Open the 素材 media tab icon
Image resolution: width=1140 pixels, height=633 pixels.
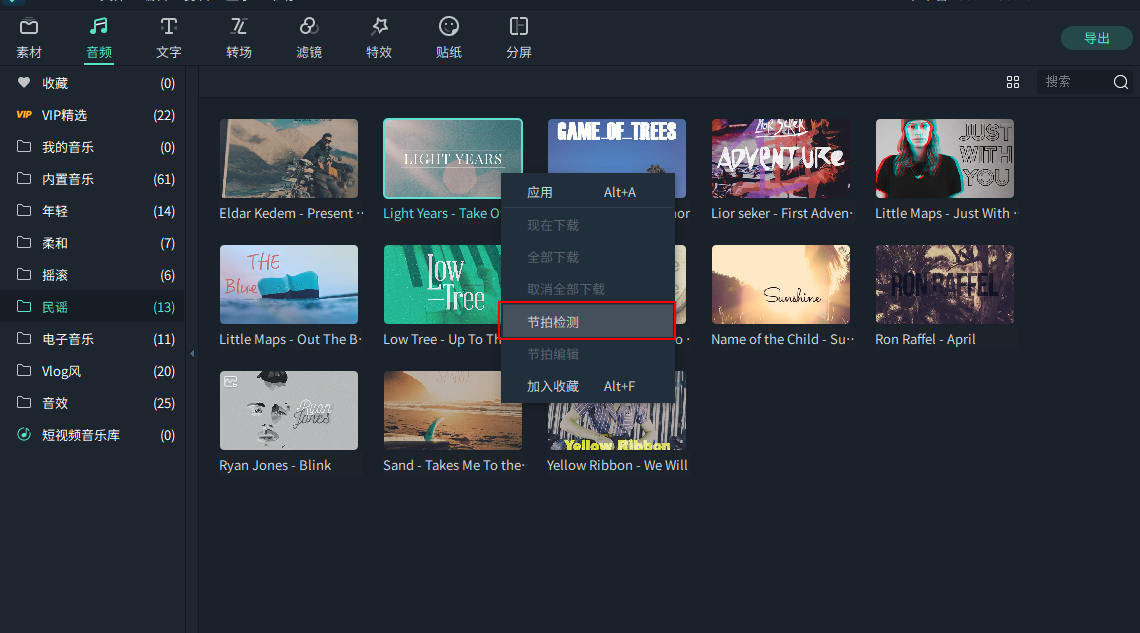(29, 27)
